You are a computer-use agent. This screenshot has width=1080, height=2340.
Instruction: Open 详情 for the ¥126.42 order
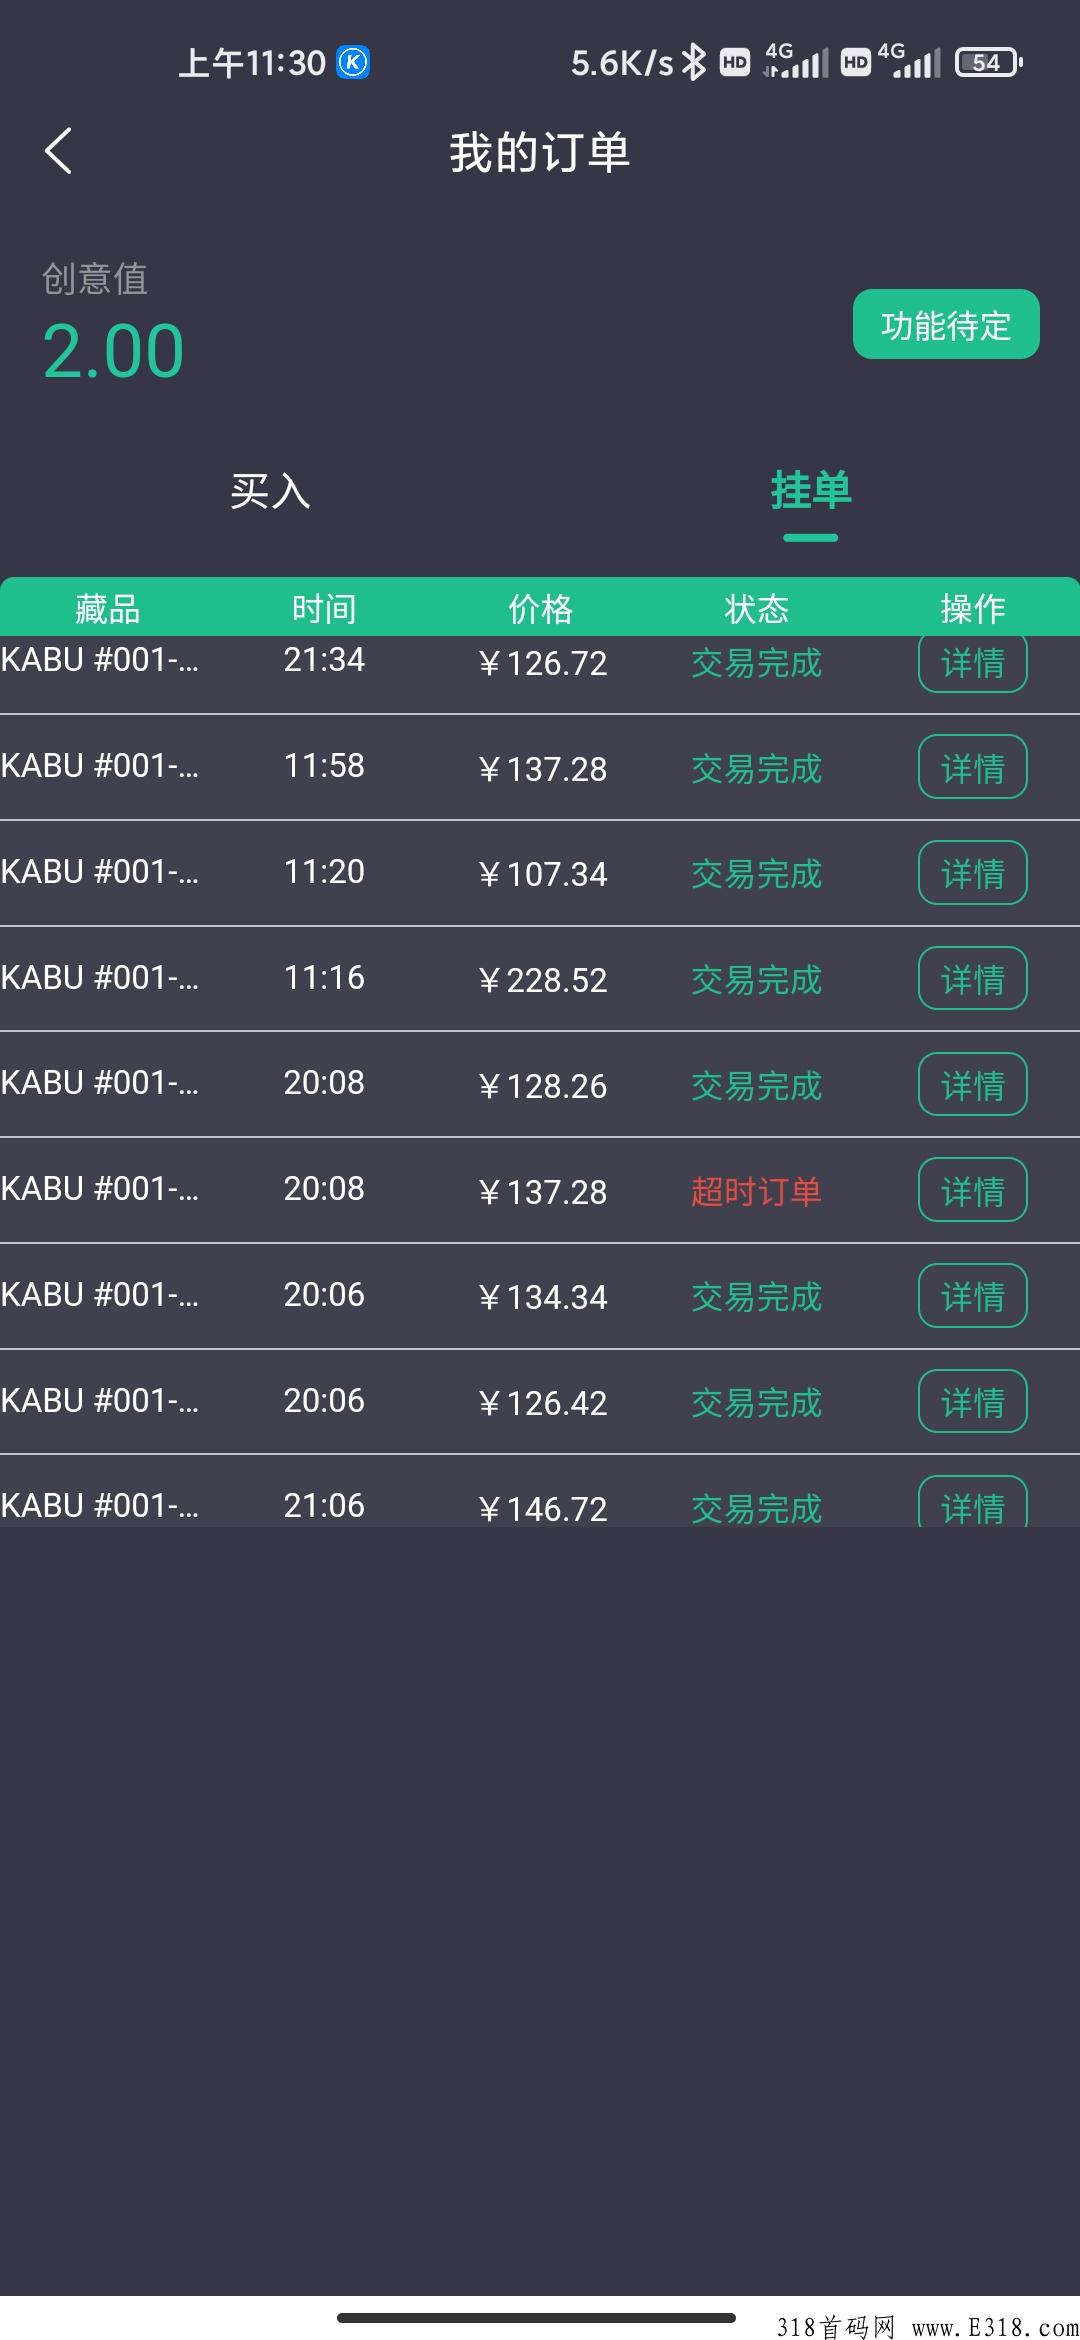click(972, 1401)
